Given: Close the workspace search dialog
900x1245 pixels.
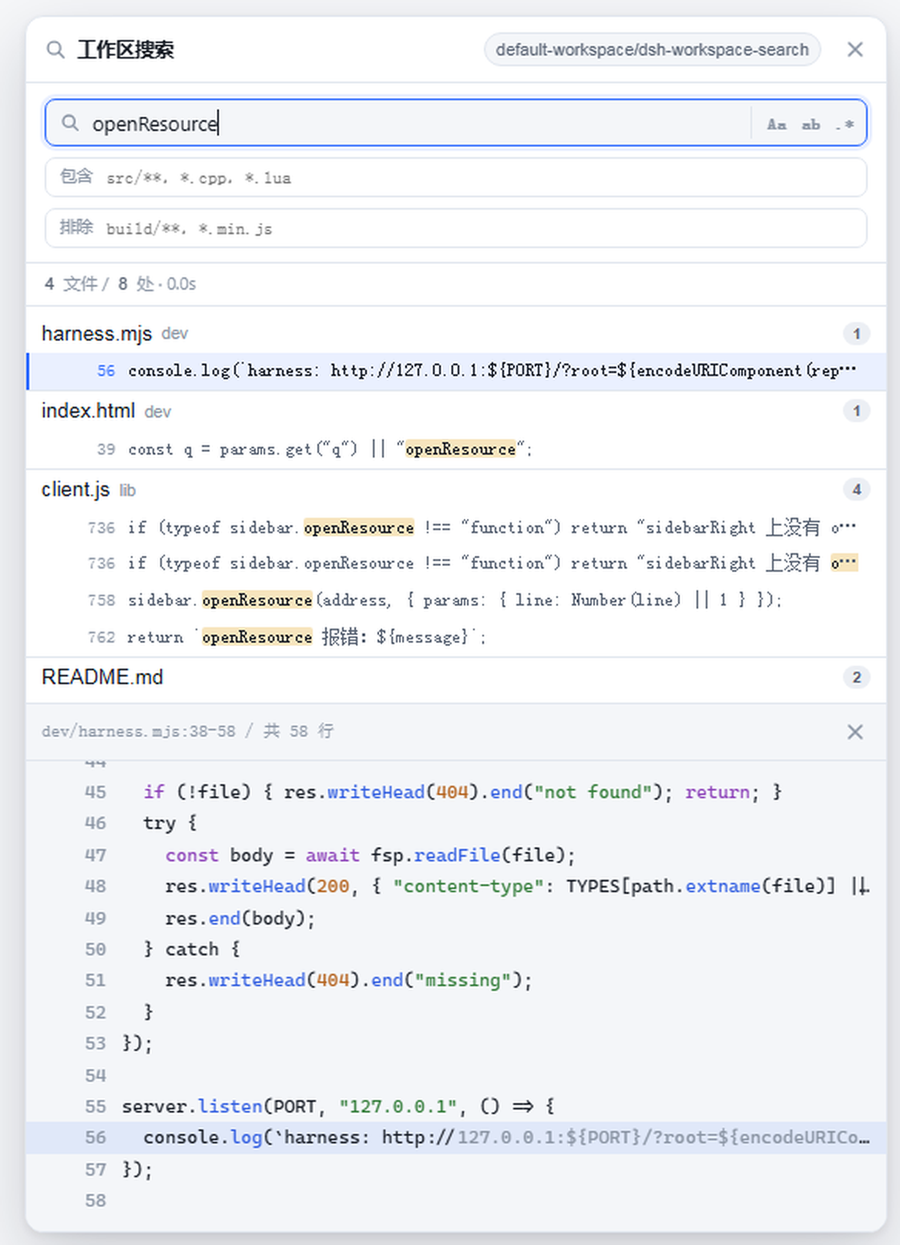Looking at the screenshot, I should [x=855, y=49].
